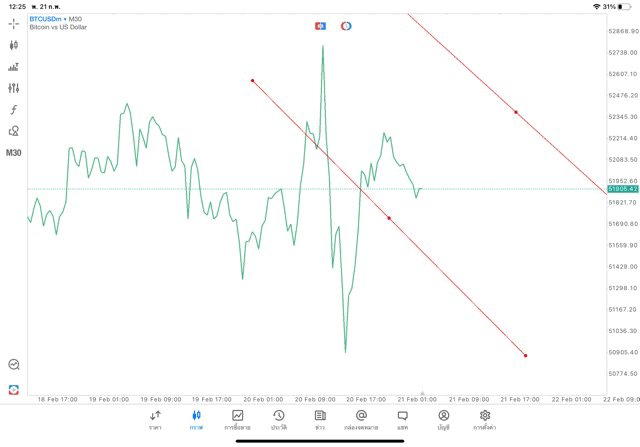Enable the crosshair cursor tool
The image size is (640, 447).
14,23
